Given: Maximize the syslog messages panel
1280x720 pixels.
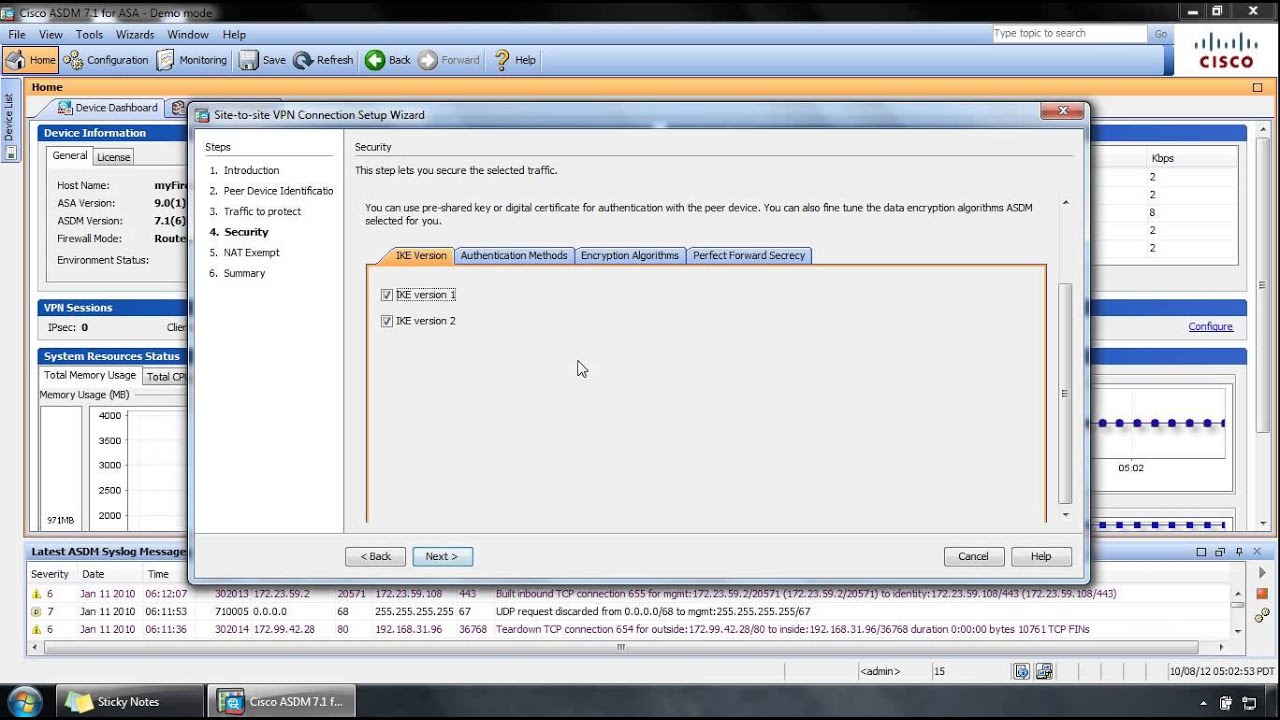Looking at the screenshot, I should [x=1202, y=552].
